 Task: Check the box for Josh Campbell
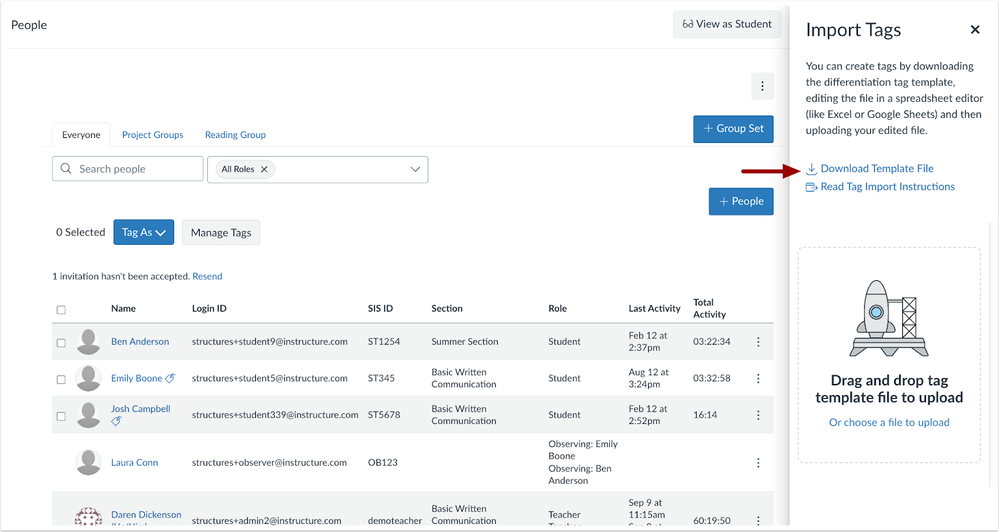coord(61,416)
